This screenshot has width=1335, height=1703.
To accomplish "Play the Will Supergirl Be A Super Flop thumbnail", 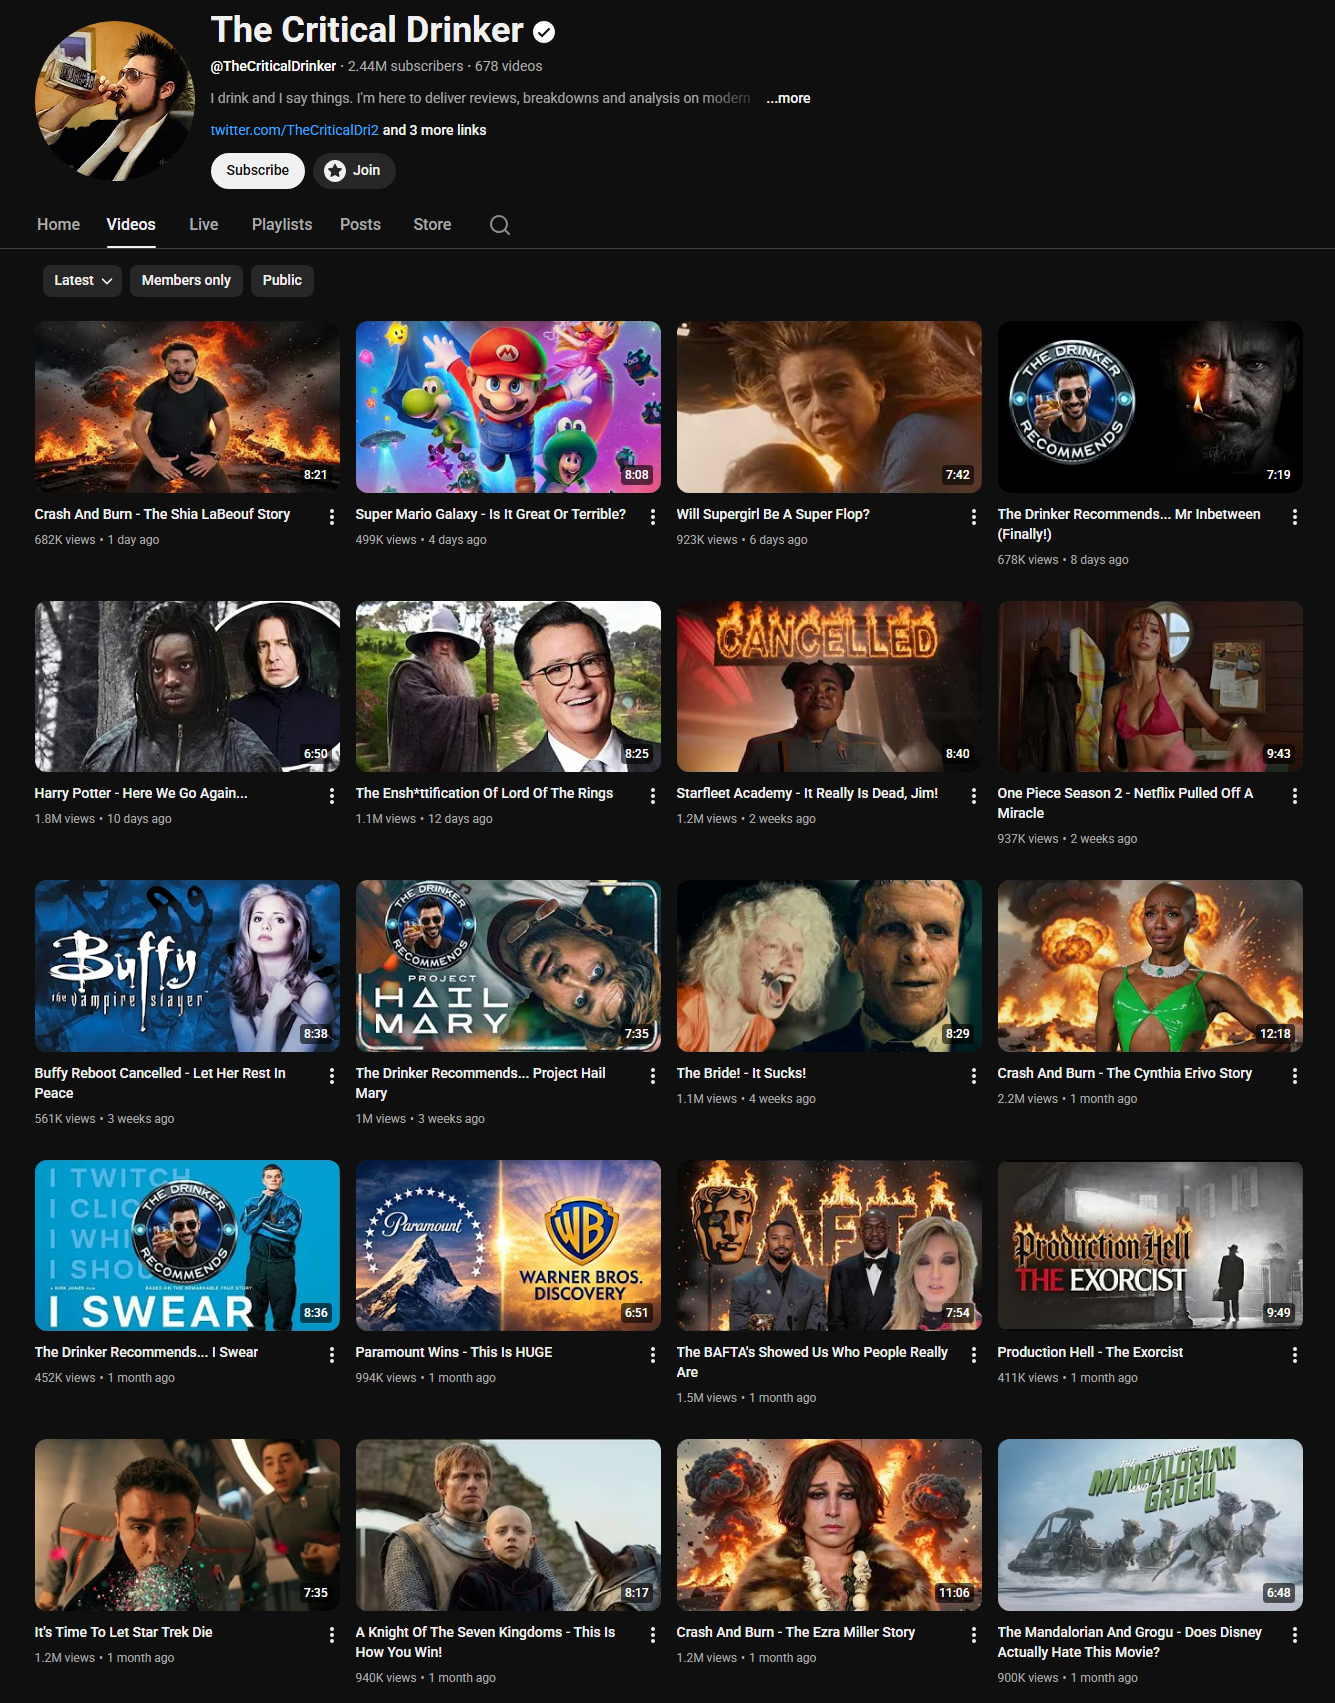I will (829, 407).
